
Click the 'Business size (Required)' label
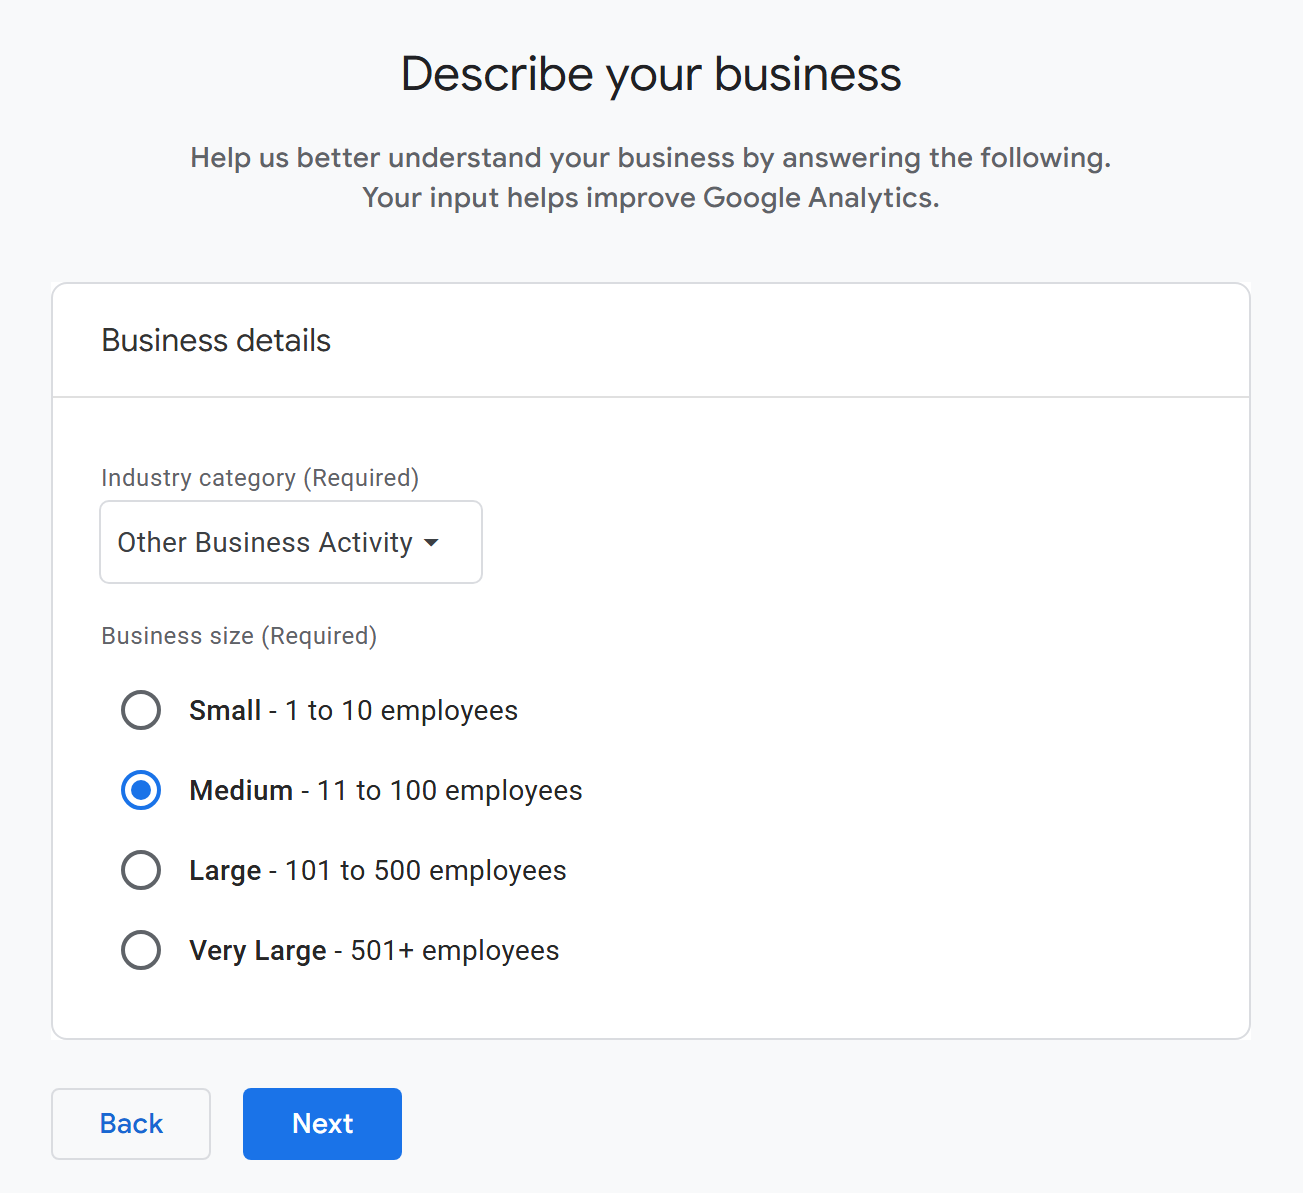click(239, 636)
